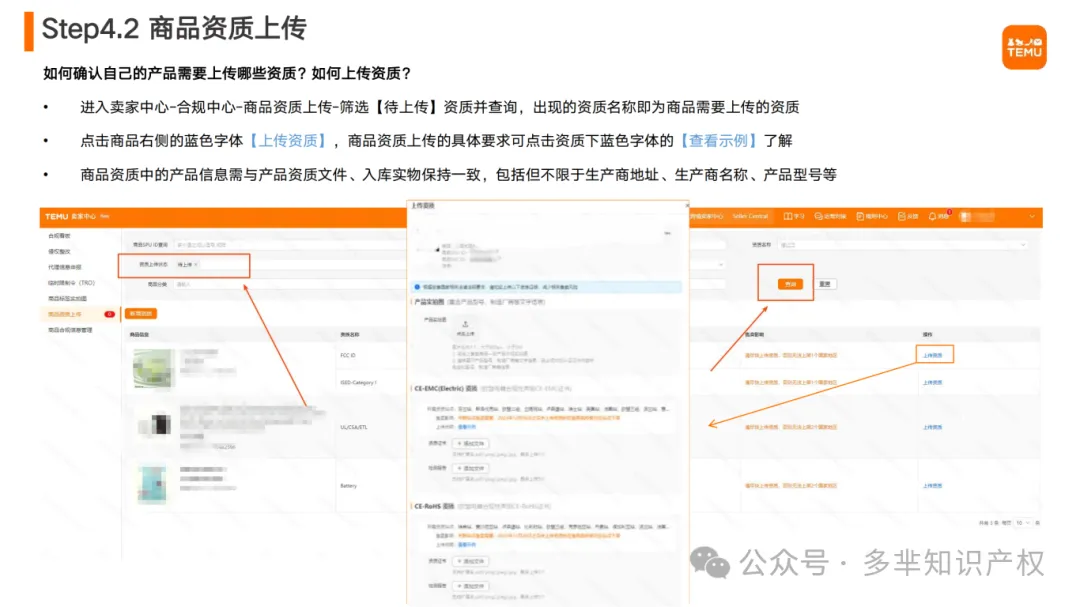Open 查看示例 link under CE-RoHS section
This screenshot has height=607, width=1080.
467,544
